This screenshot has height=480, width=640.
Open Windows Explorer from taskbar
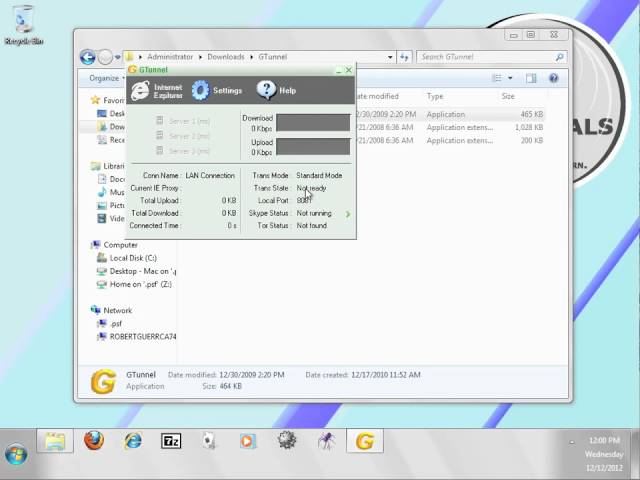tap(55, 441)
